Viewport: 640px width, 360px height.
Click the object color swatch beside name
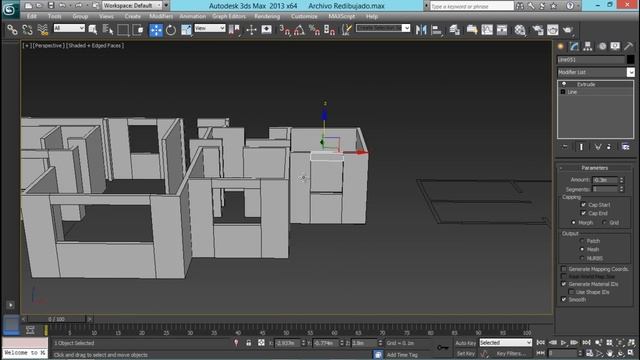630,60
